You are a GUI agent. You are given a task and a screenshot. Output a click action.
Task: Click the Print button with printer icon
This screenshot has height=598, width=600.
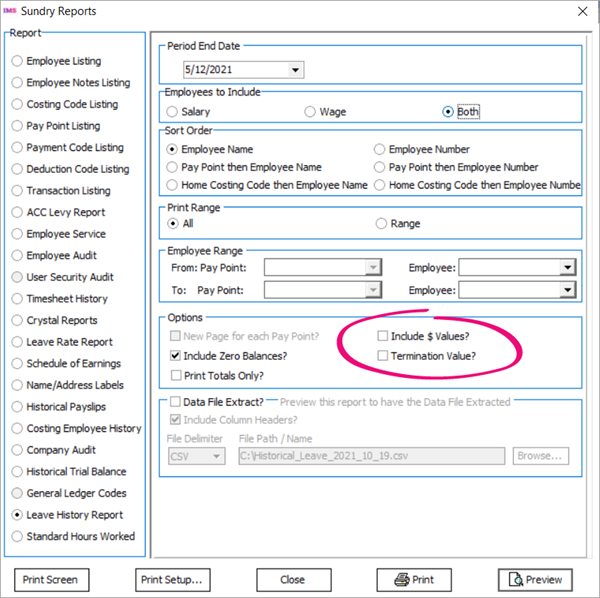click(x=413, y=579)
